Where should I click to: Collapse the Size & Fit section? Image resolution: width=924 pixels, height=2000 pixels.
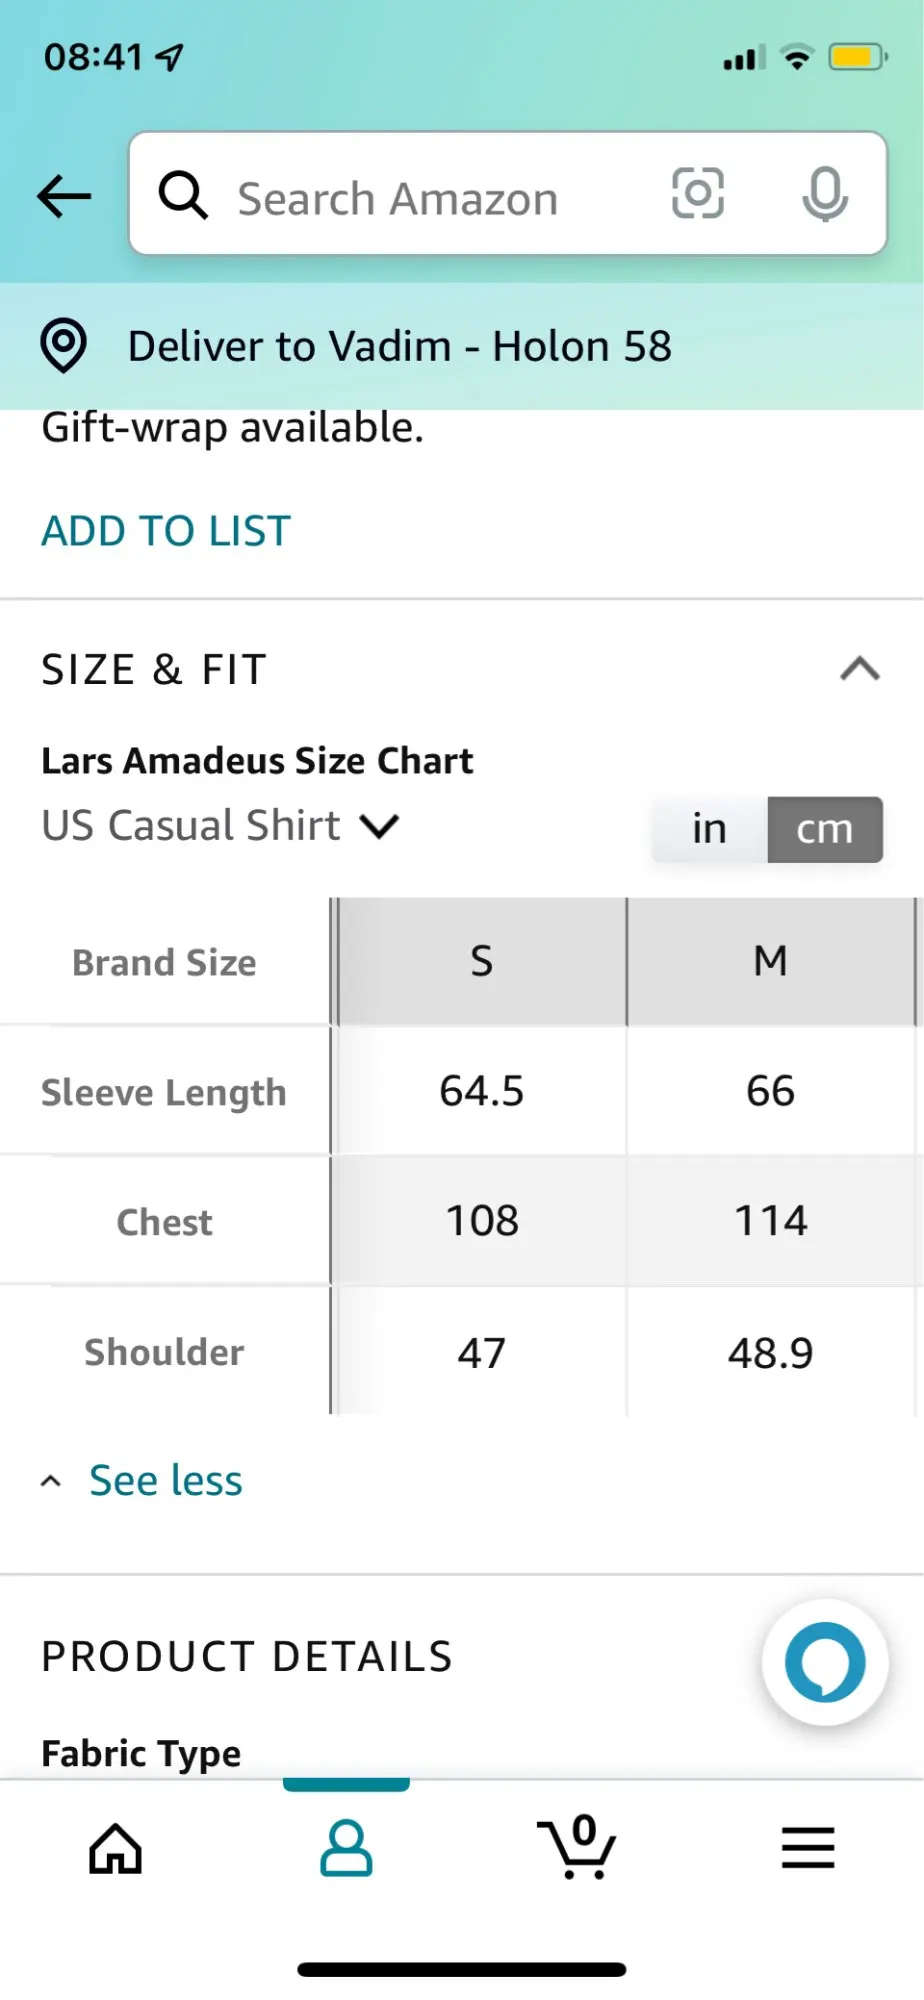point(860,669)
